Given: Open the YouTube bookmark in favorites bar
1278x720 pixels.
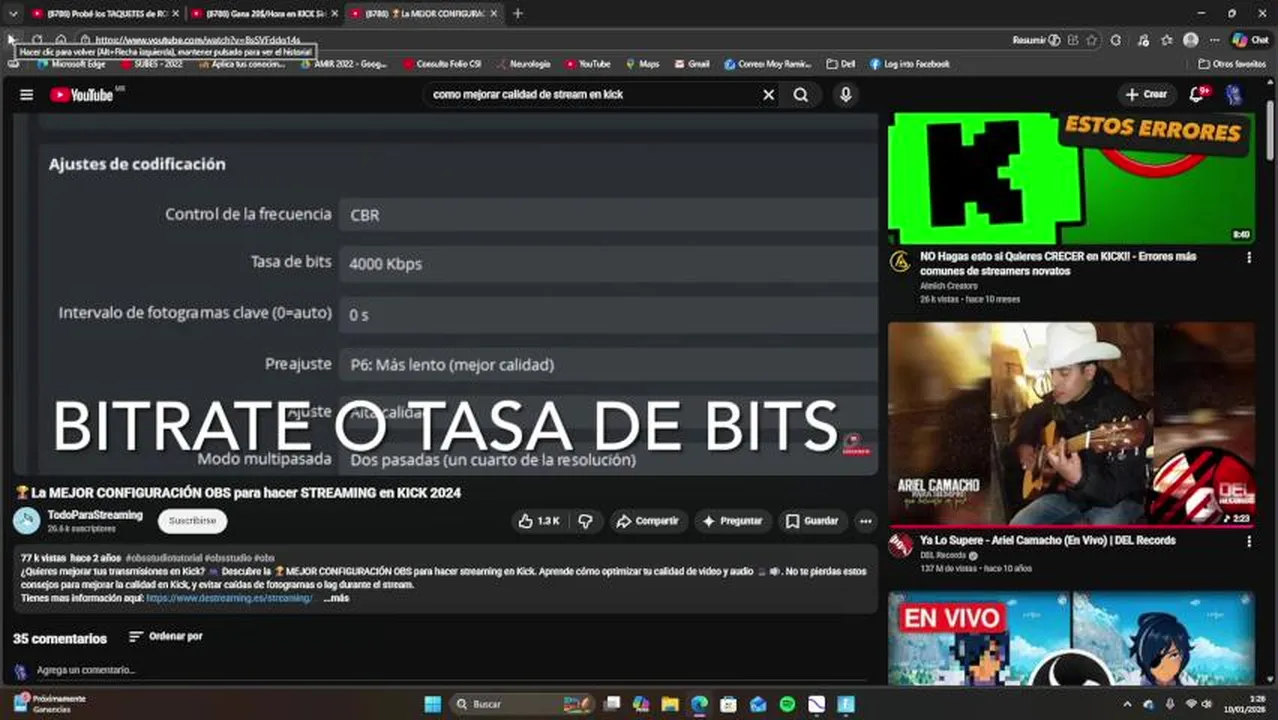Looking at the screenshot, I should 587,63.
